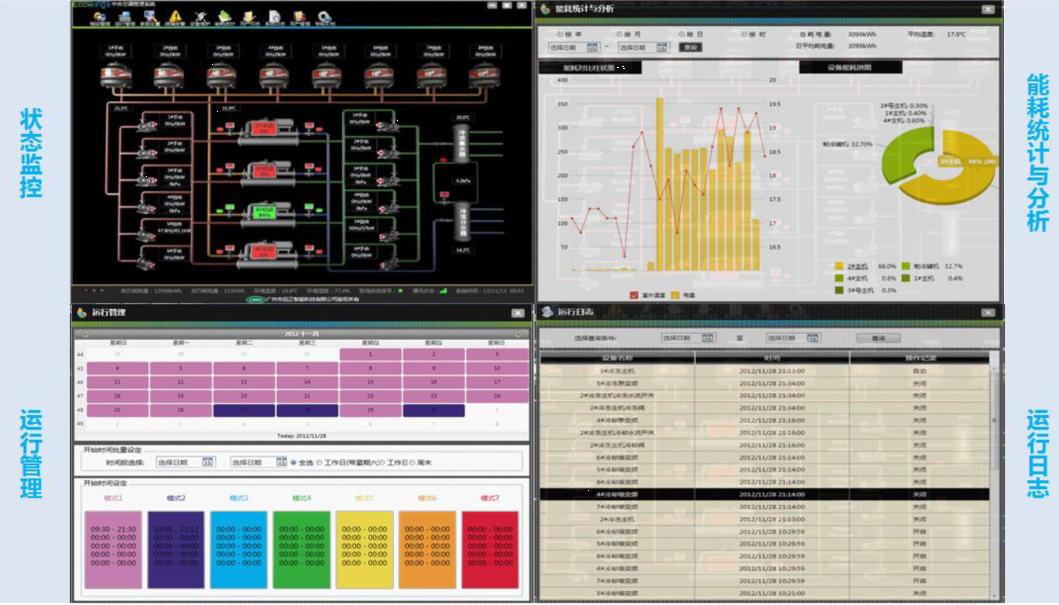Click the start date field in energy statistics
Viewport: 1059px width, 605px height.
(x=573, y=47)
